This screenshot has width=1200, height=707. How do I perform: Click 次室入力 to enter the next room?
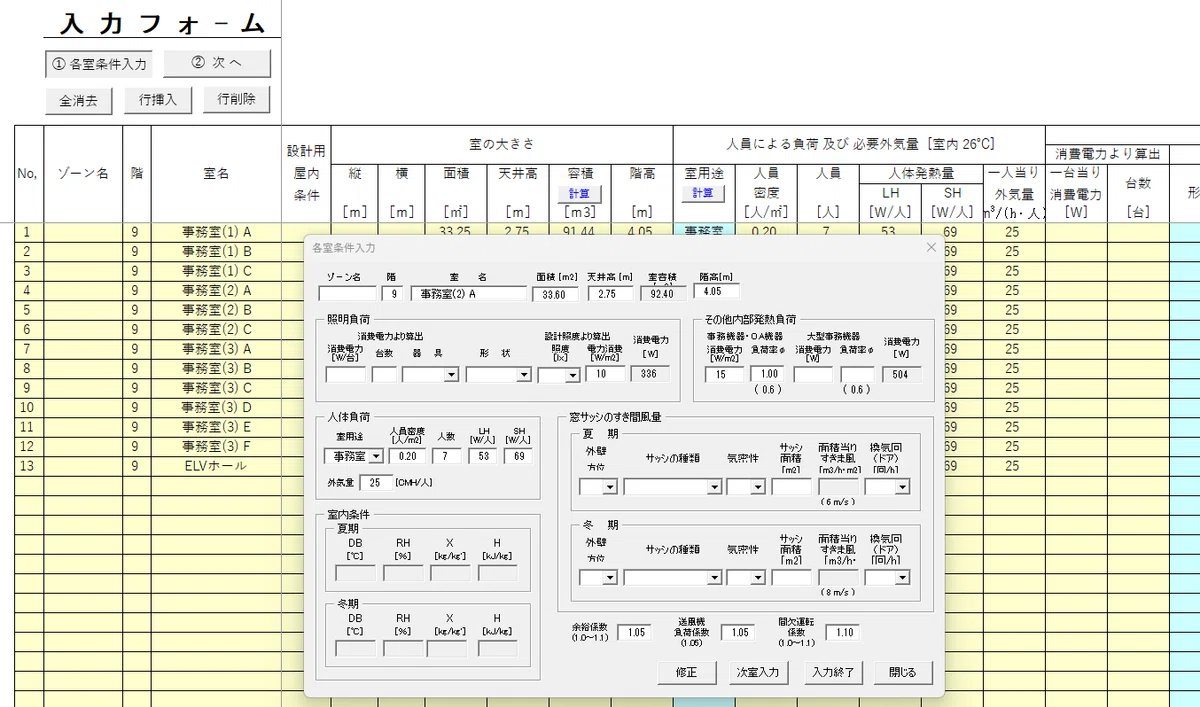(x=757, y=672)
